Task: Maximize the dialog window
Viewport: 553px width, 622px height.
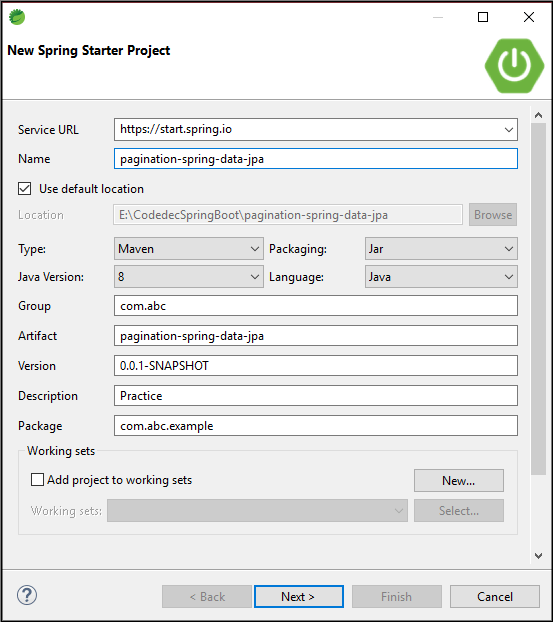Action: [483, 17]
